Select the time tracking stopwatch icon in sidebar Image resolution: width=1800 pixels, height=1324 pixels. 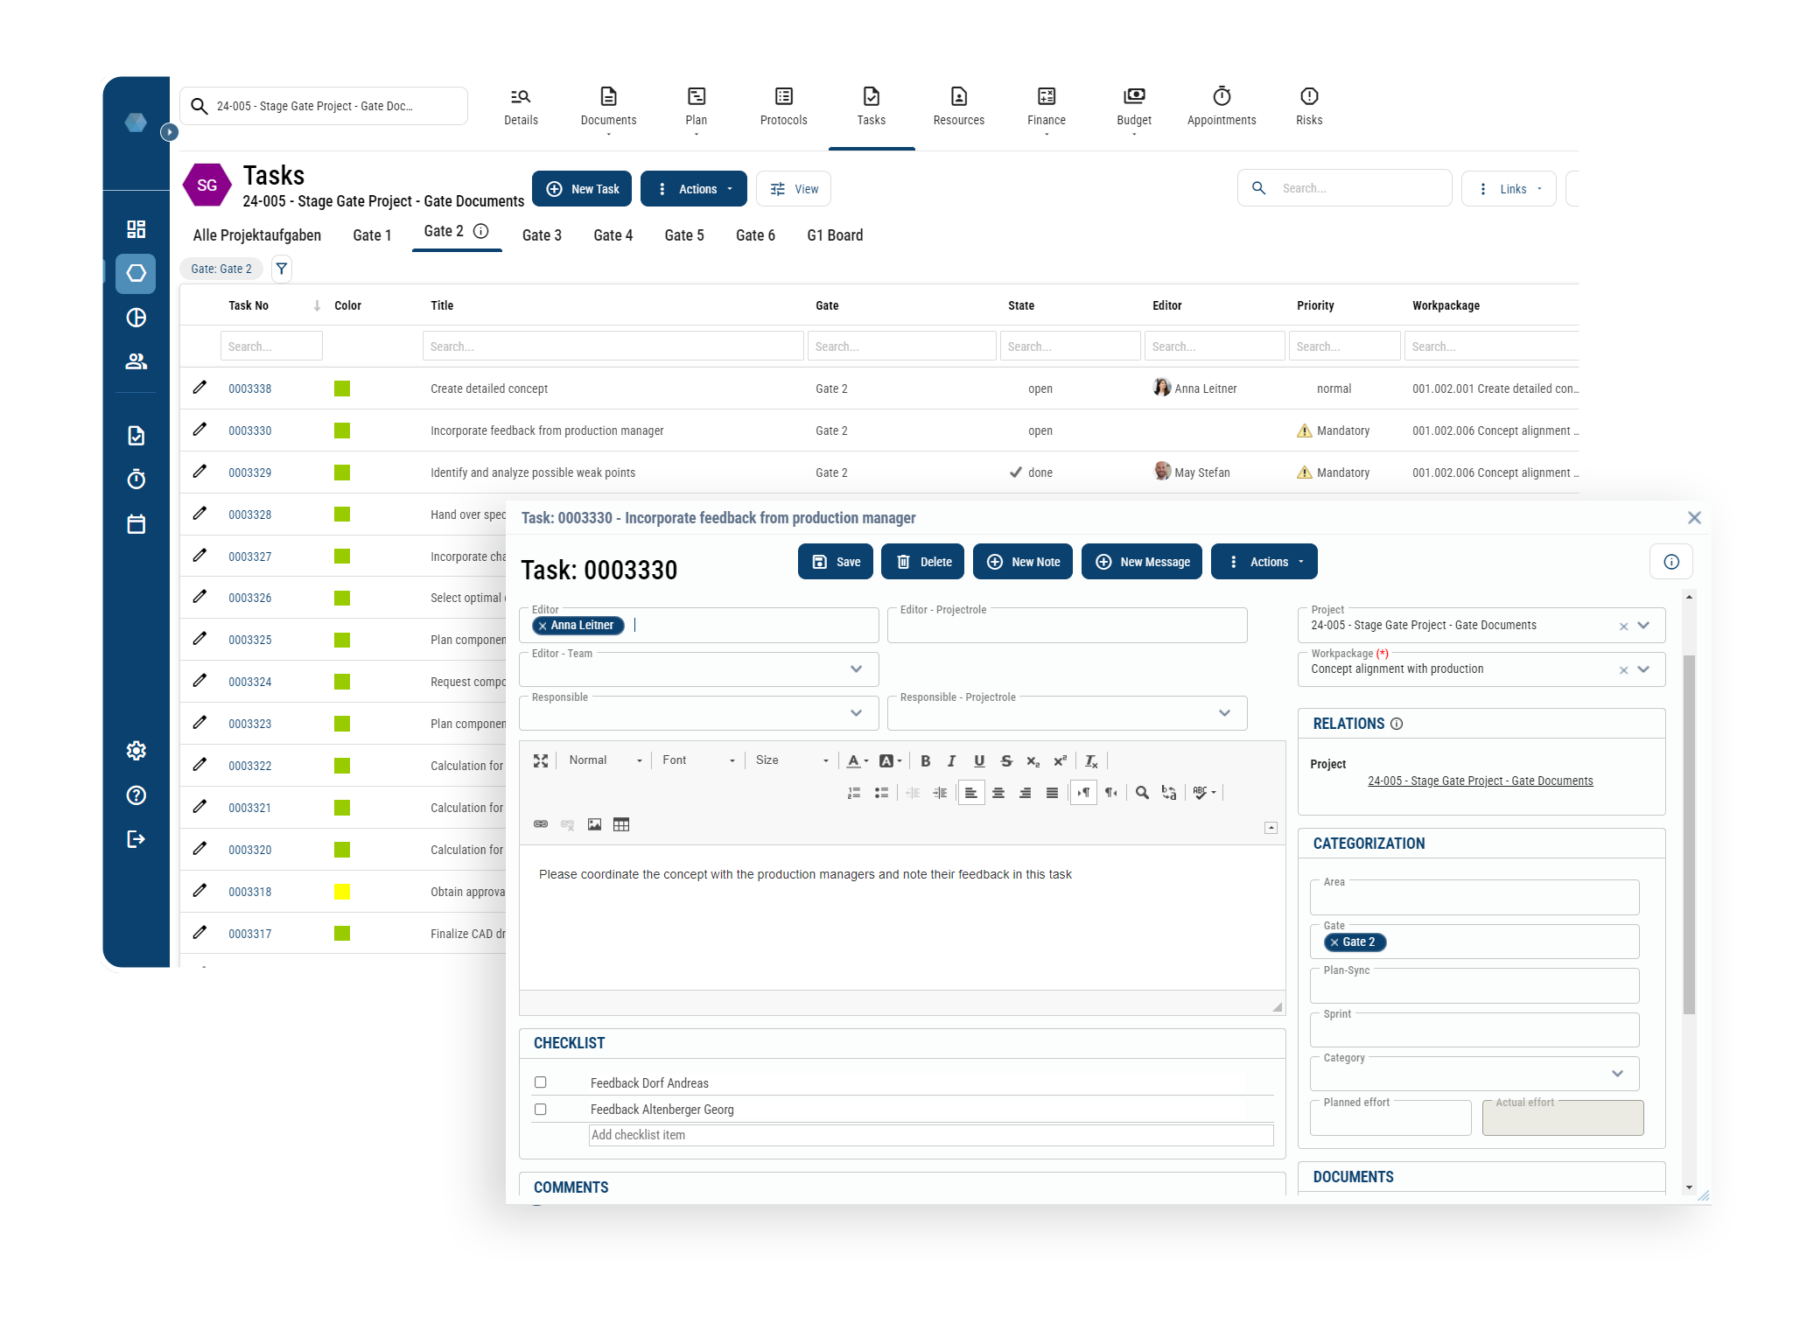(x=136, y=479)
